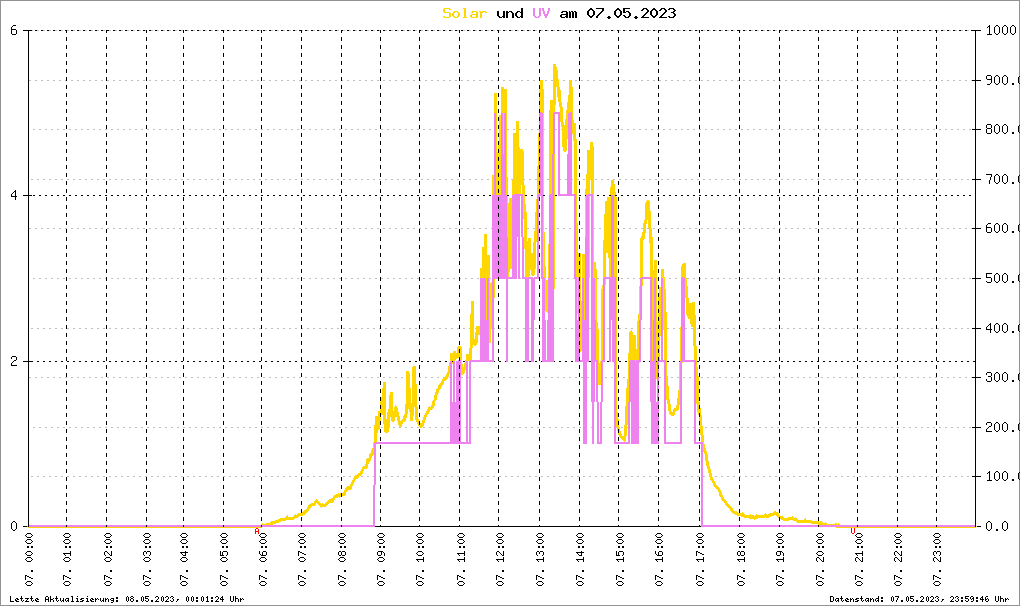The width and height of the screenshot is (1020, 606).
Task: Click the violet "UV" word in title
Action: coord(540,13)
